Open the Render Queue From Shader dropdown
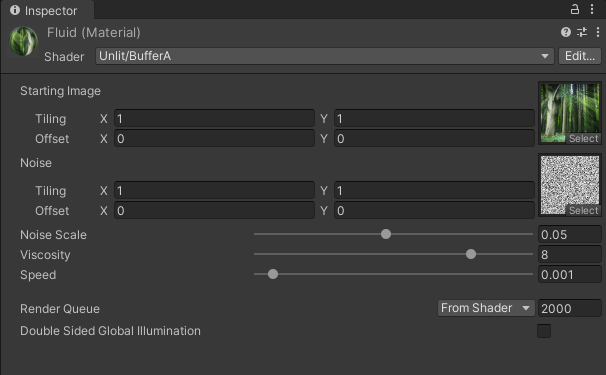Screen dimensions: 606x375 486,308
